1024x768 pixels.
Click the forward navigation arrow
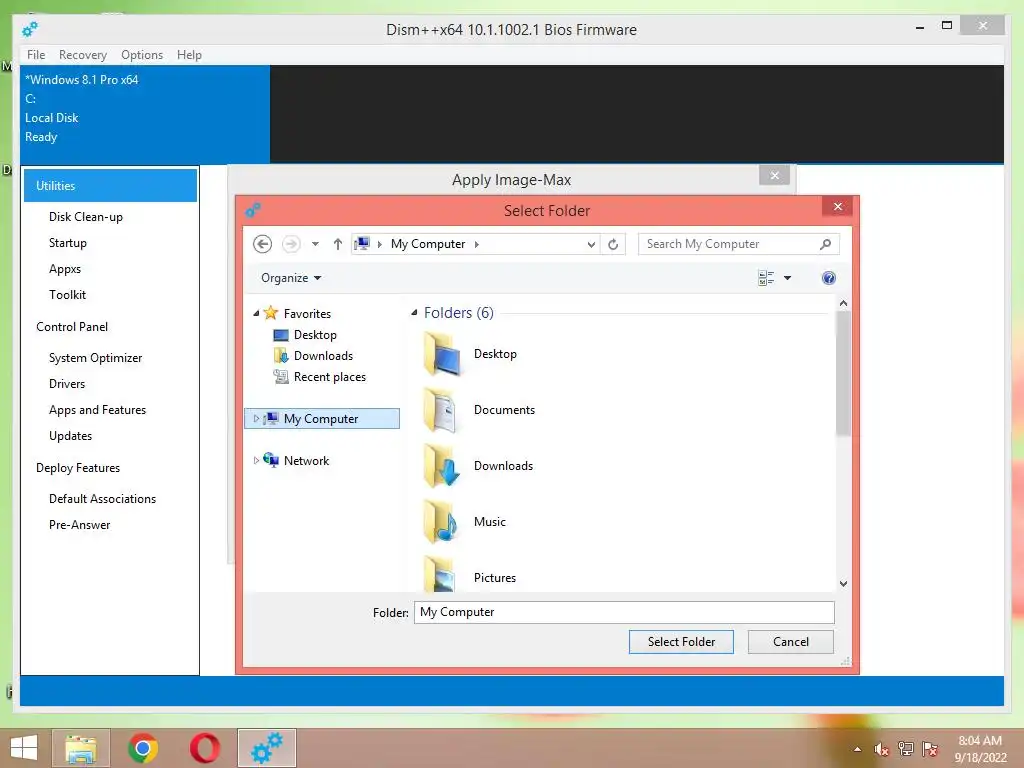[291, 244]
